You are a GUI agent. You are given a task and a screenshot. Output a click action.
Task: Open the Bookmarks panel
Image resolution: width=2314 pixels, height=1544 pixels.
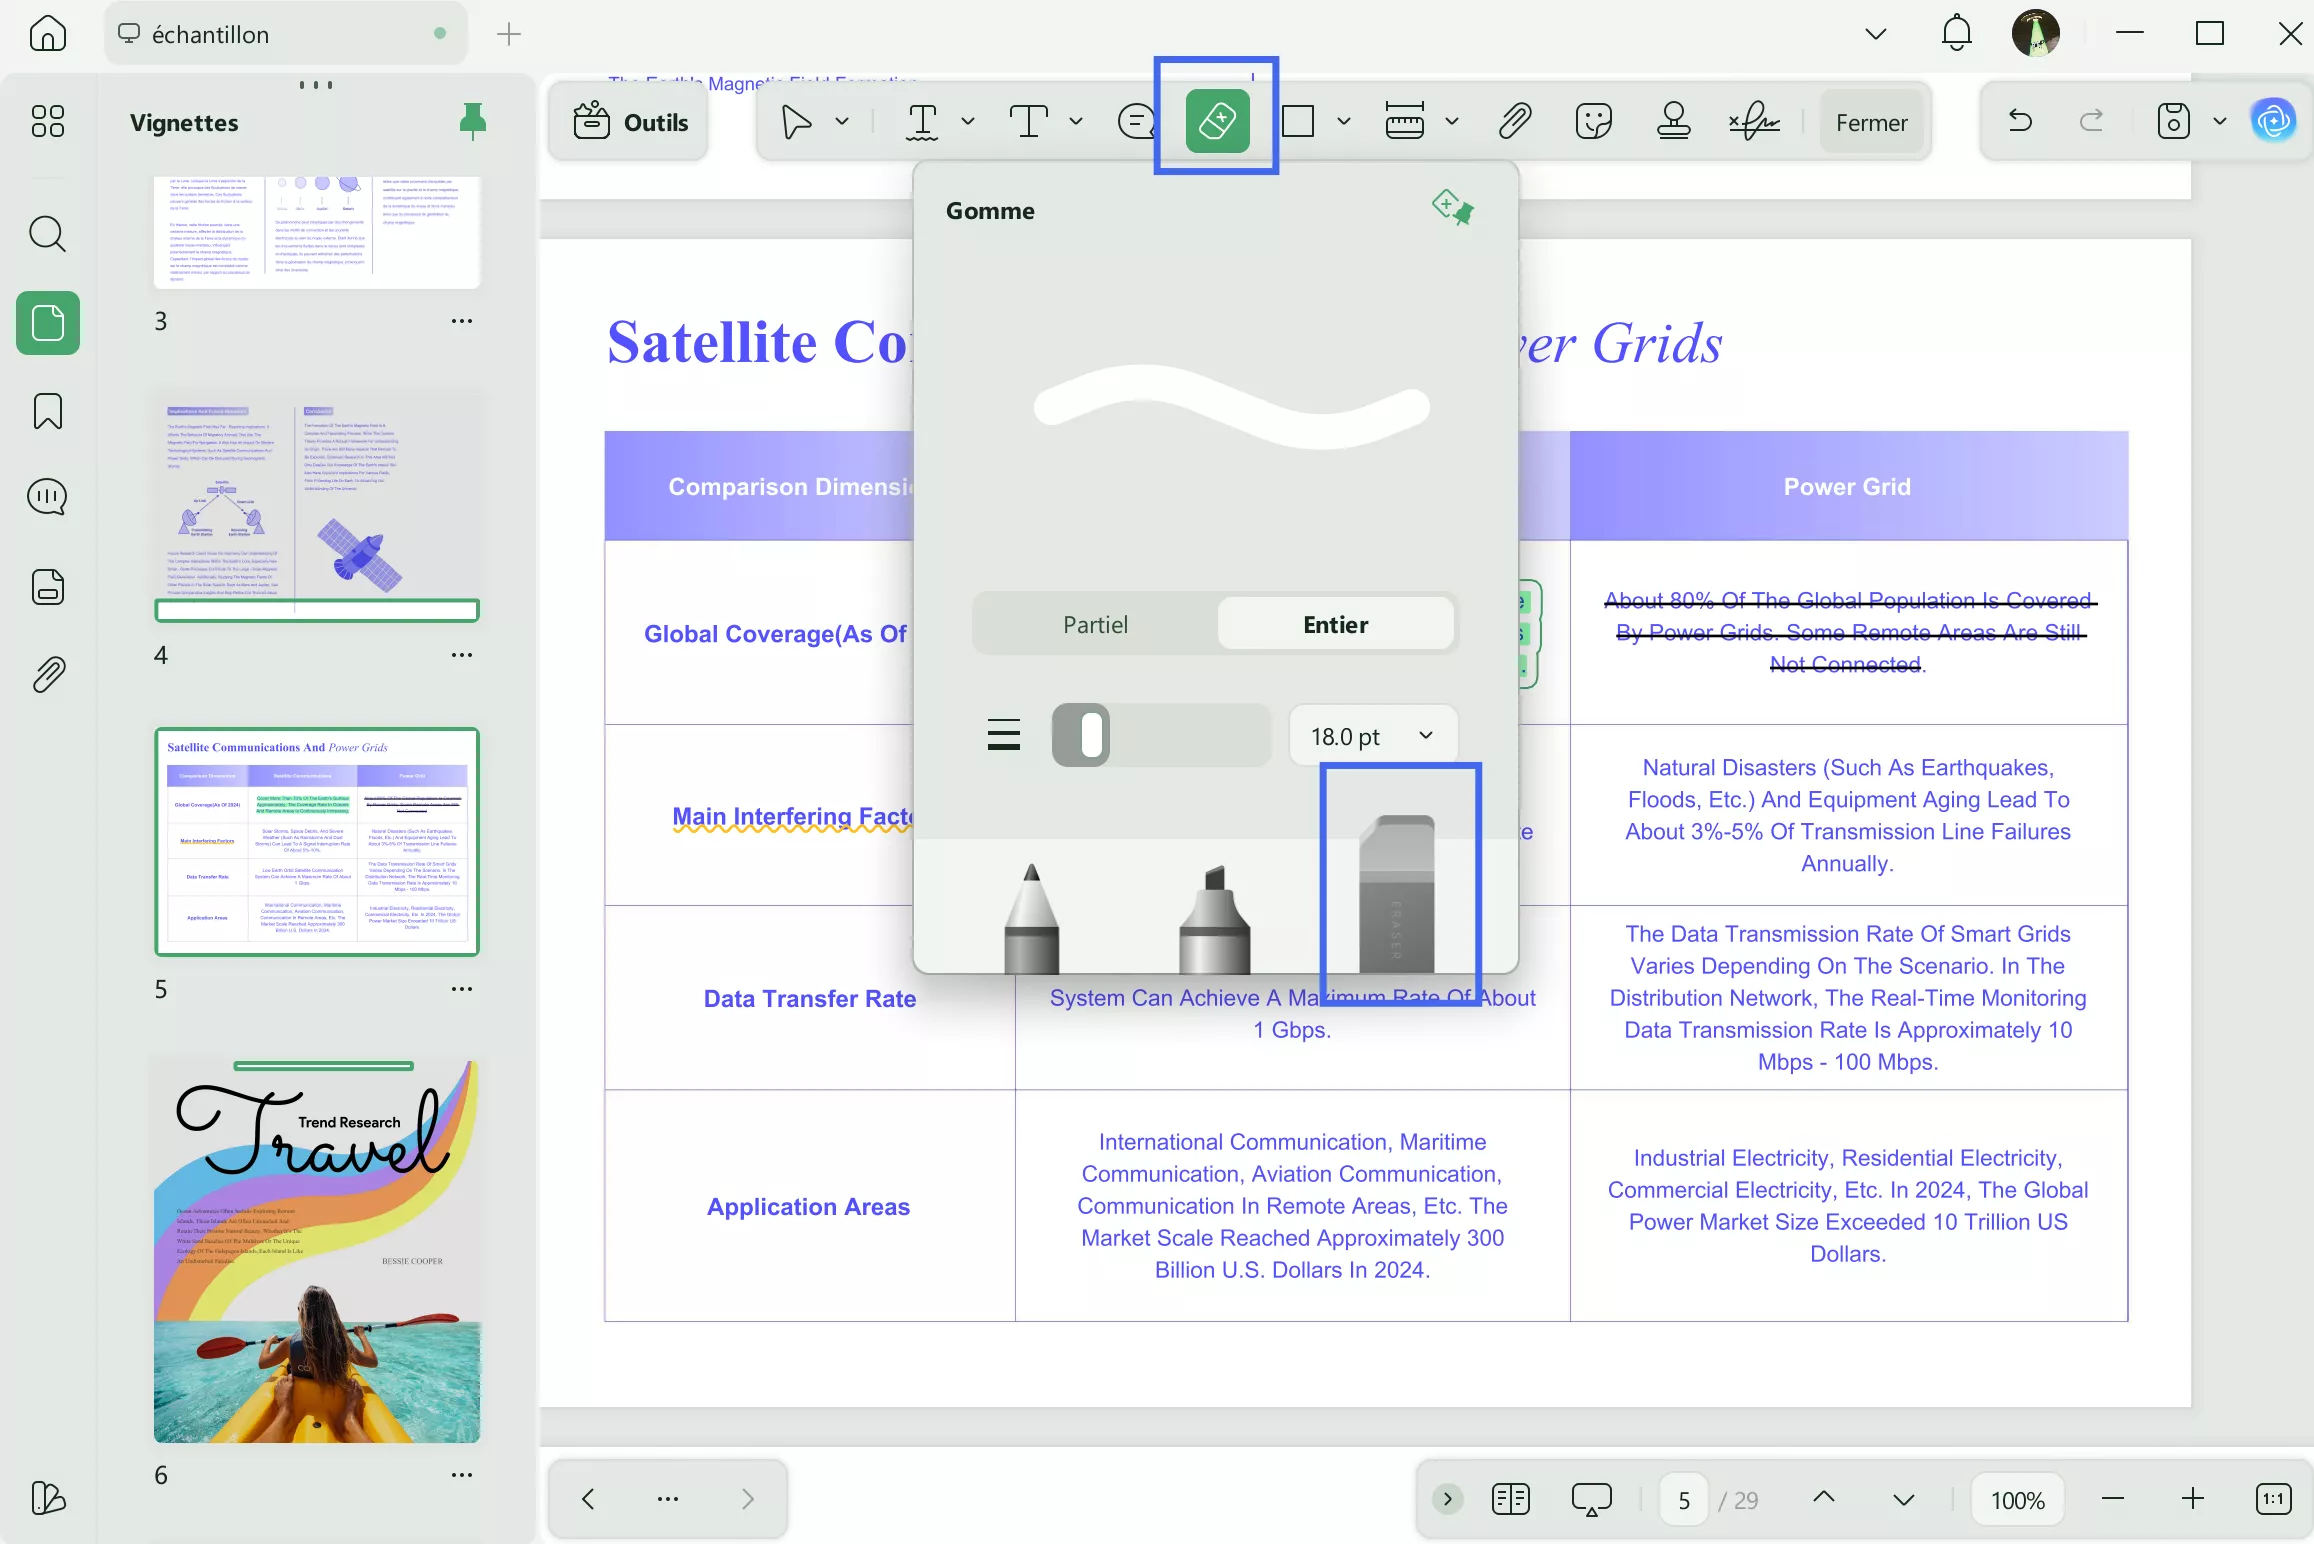(x=46, y=411)
